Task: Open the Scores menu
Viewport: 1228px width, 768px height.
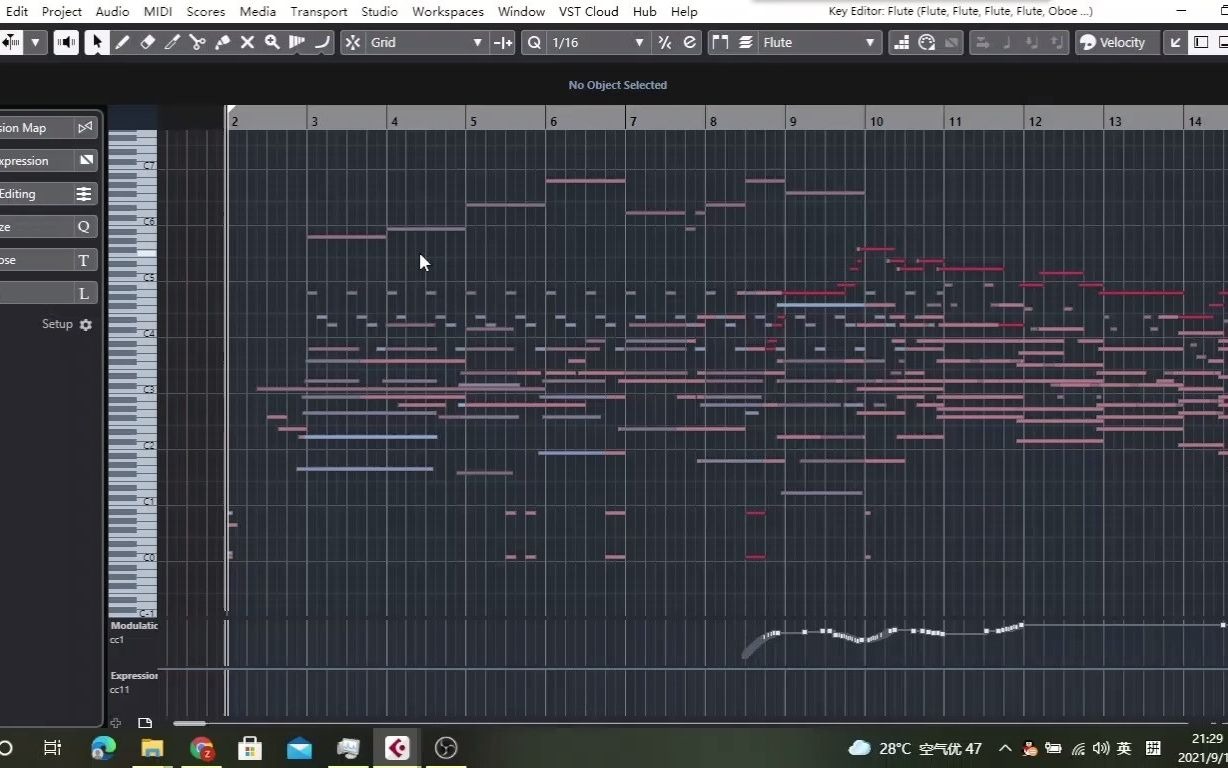Action: coord(205,11)
